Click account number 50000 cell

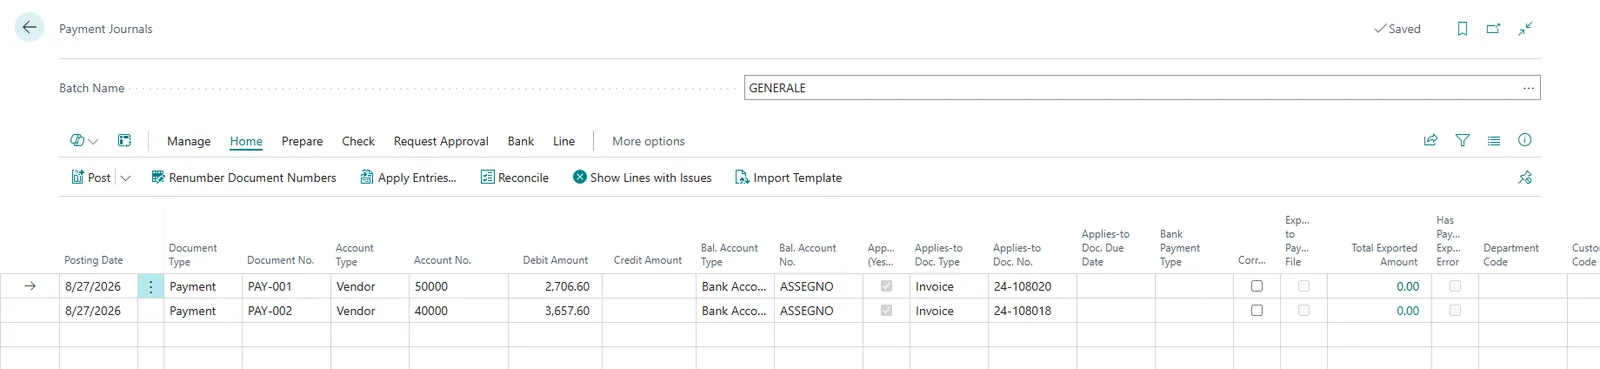[x=458, y=286]
